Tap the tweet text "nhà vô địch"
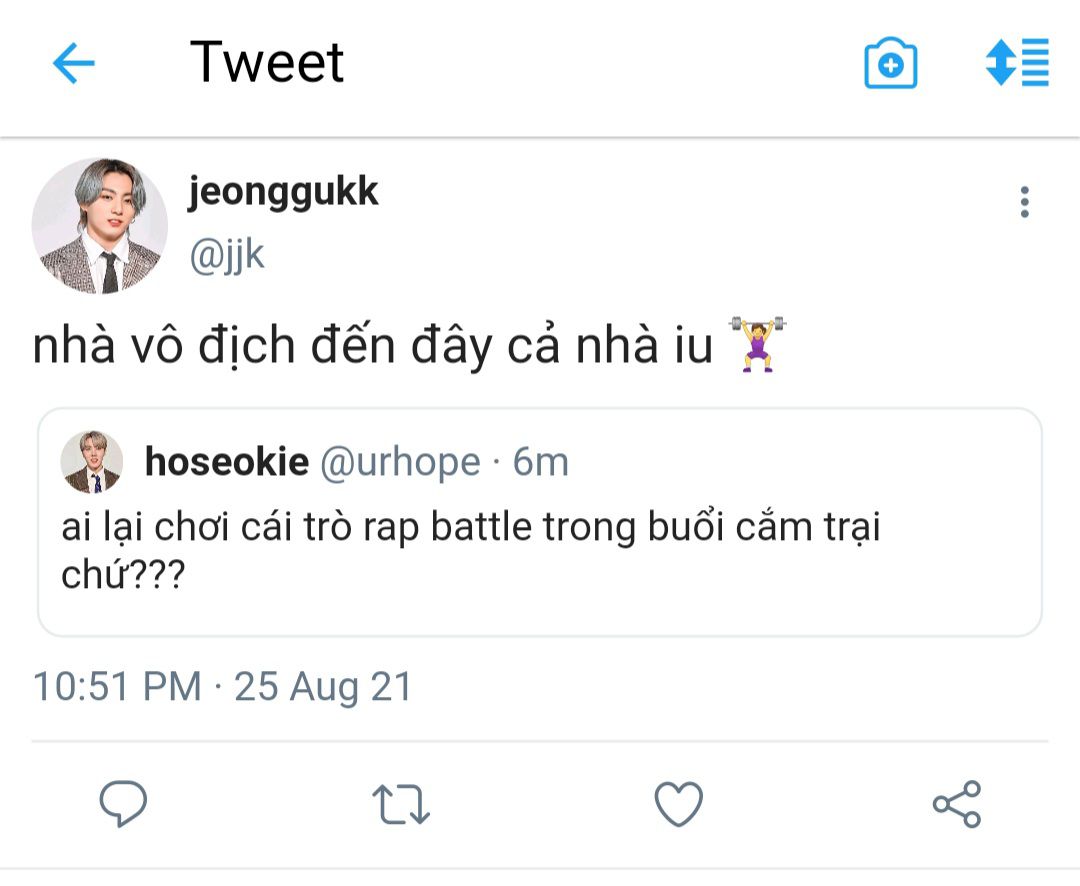Screen dimensions: 1080x886 [164, 346]
